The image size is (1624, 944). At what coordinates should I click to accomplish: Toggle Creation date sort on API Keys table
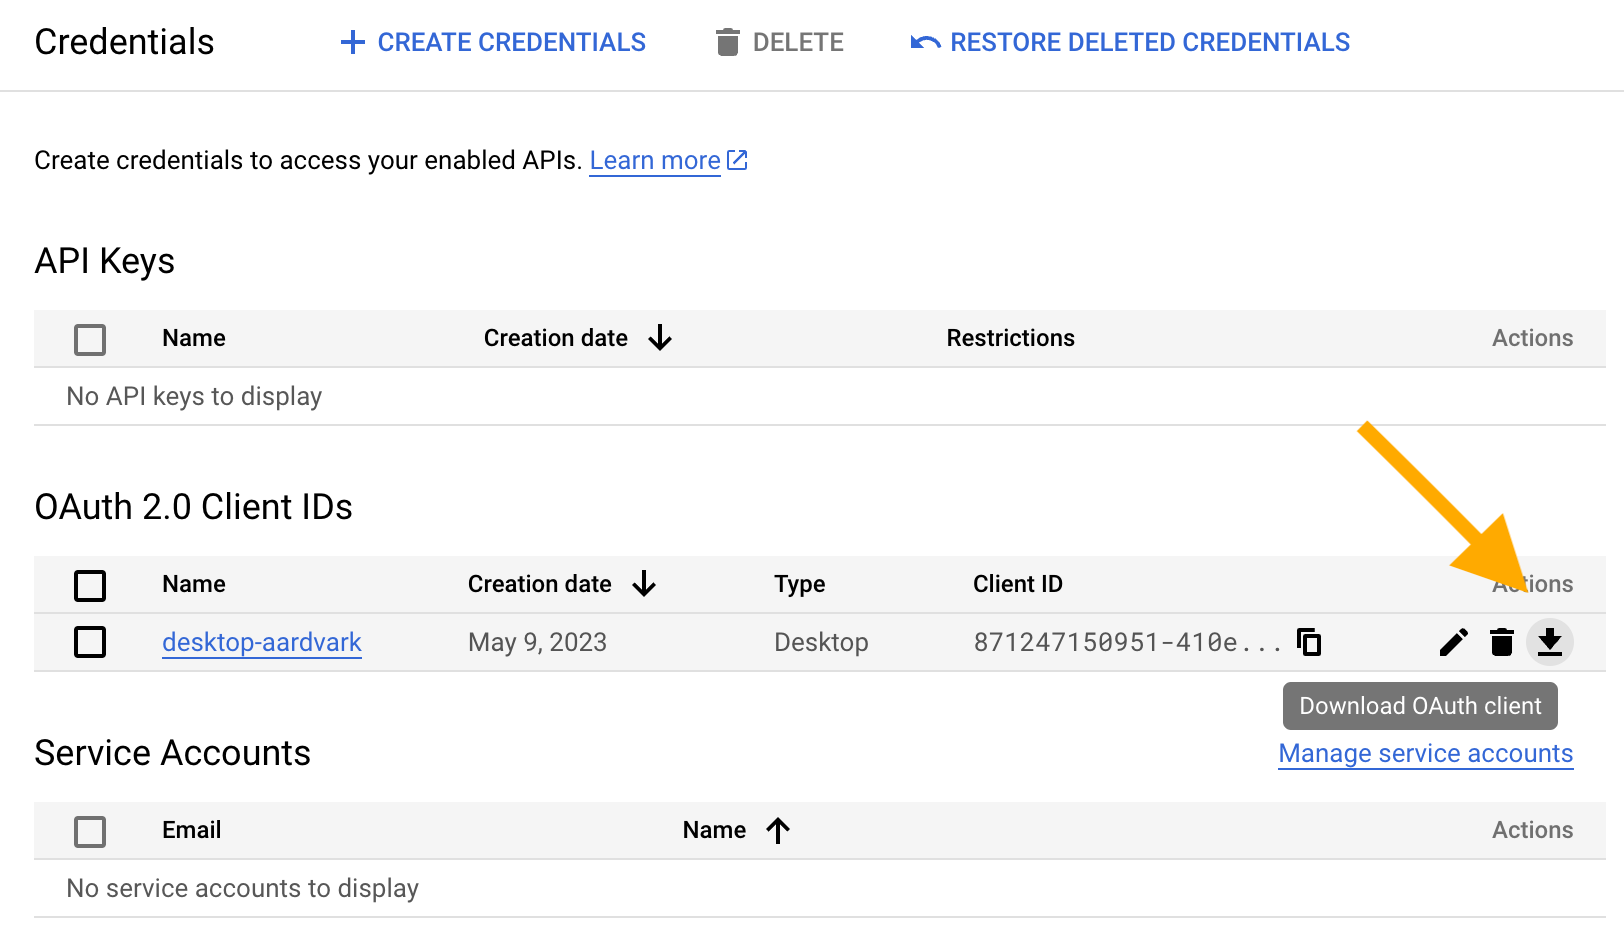[x=660, y=338]
